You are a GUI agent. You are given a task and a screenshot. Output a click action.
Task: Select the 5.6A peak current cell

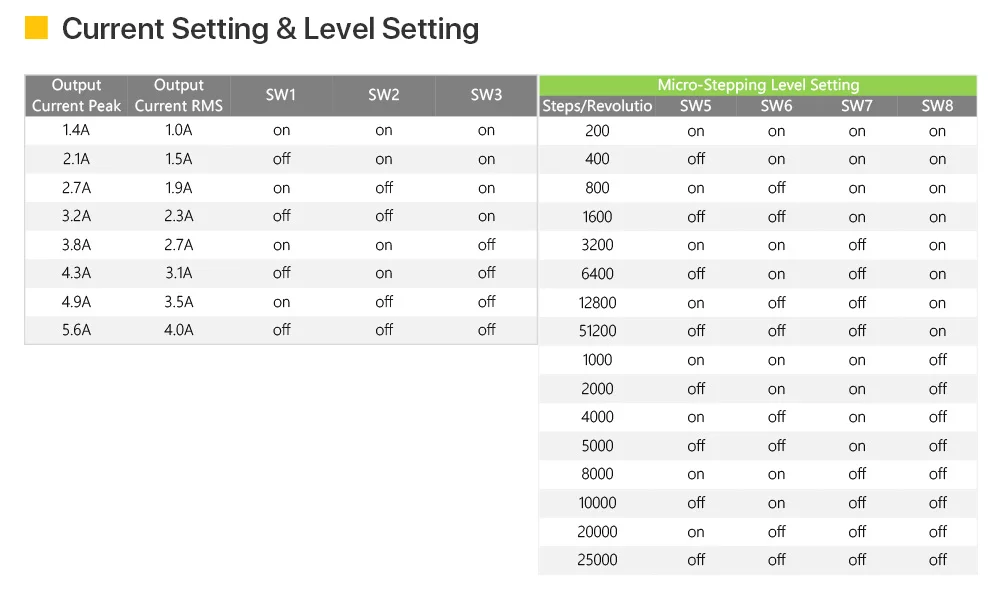click(77, 330)
